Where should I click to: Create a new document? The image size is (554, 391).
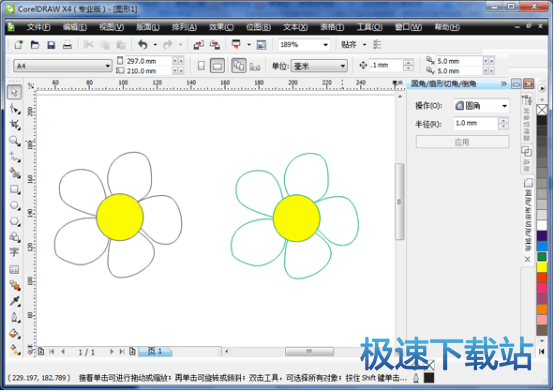pos(18,45)
